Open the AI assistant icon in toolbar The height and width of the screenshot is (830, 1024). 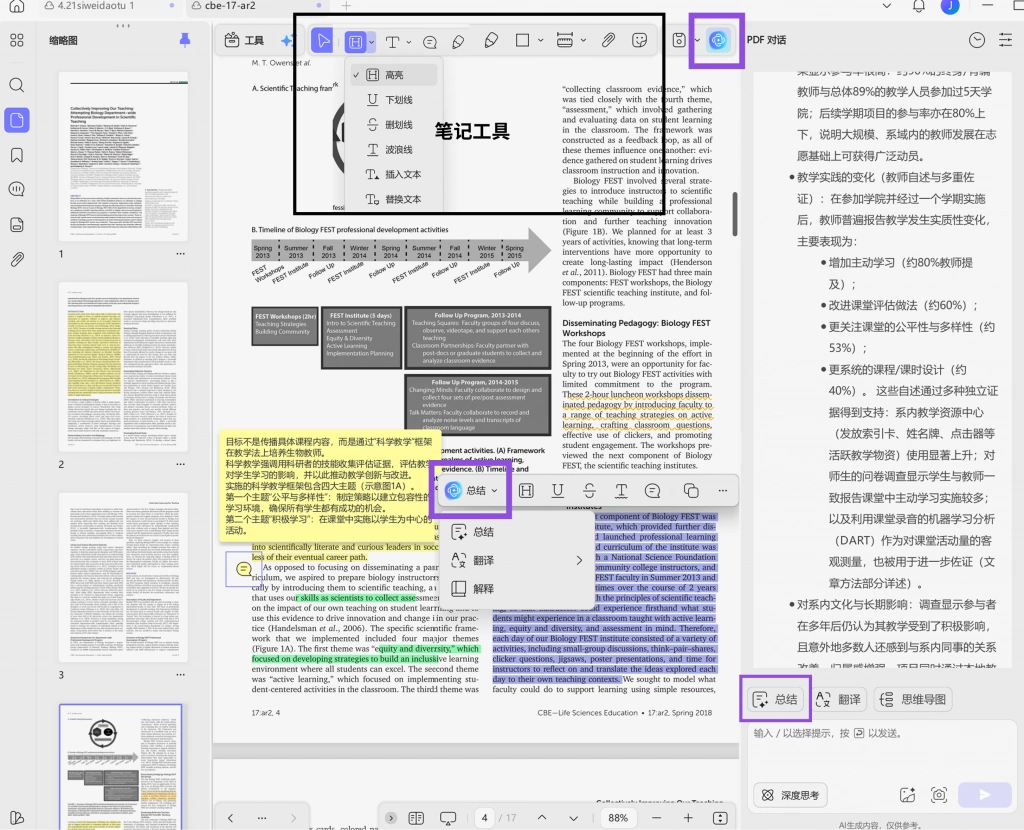click(717, 40)
